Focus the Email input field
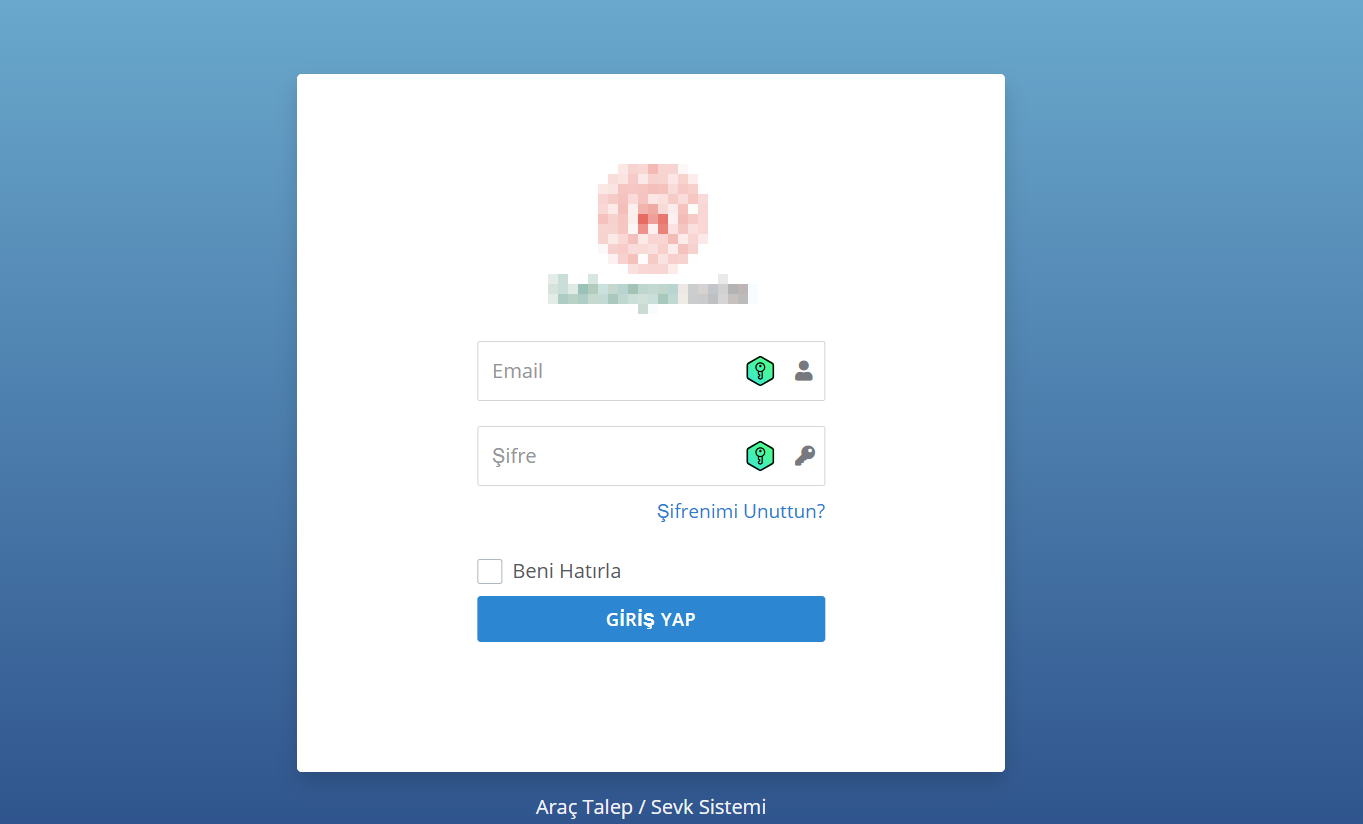The image size is (1363, 824). 651,371
